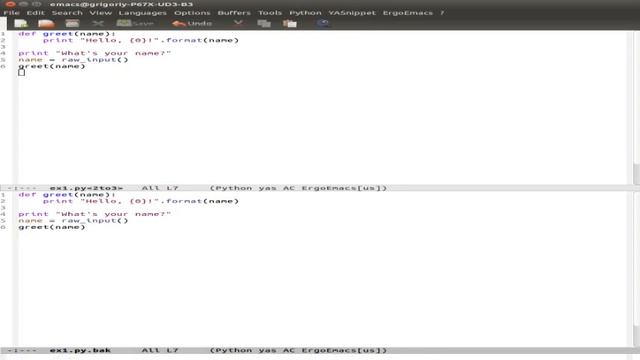The width and height of the screenshot is (640, 360).
Task: Click the lower pane's vertical scrollbar thumb
Action: 636,336
